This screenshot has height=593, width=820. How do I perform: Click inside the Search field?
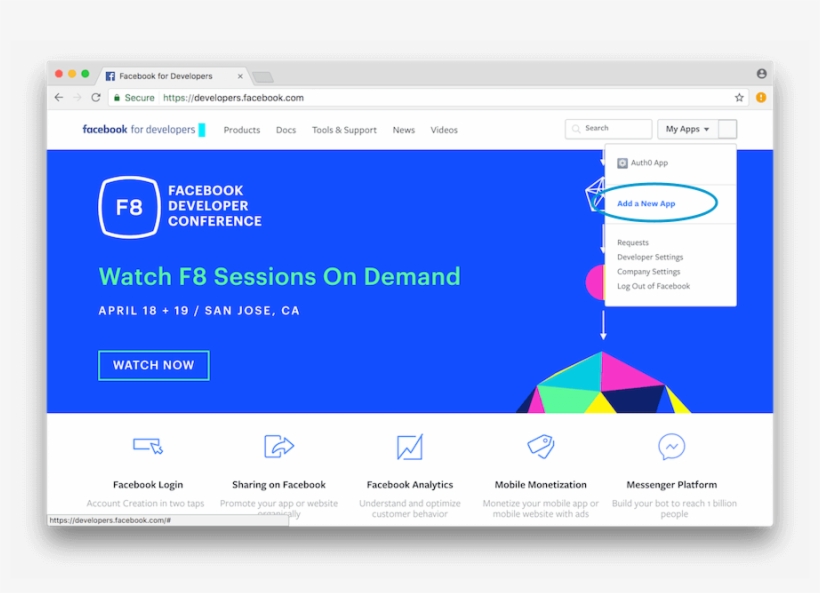[608, 129]
